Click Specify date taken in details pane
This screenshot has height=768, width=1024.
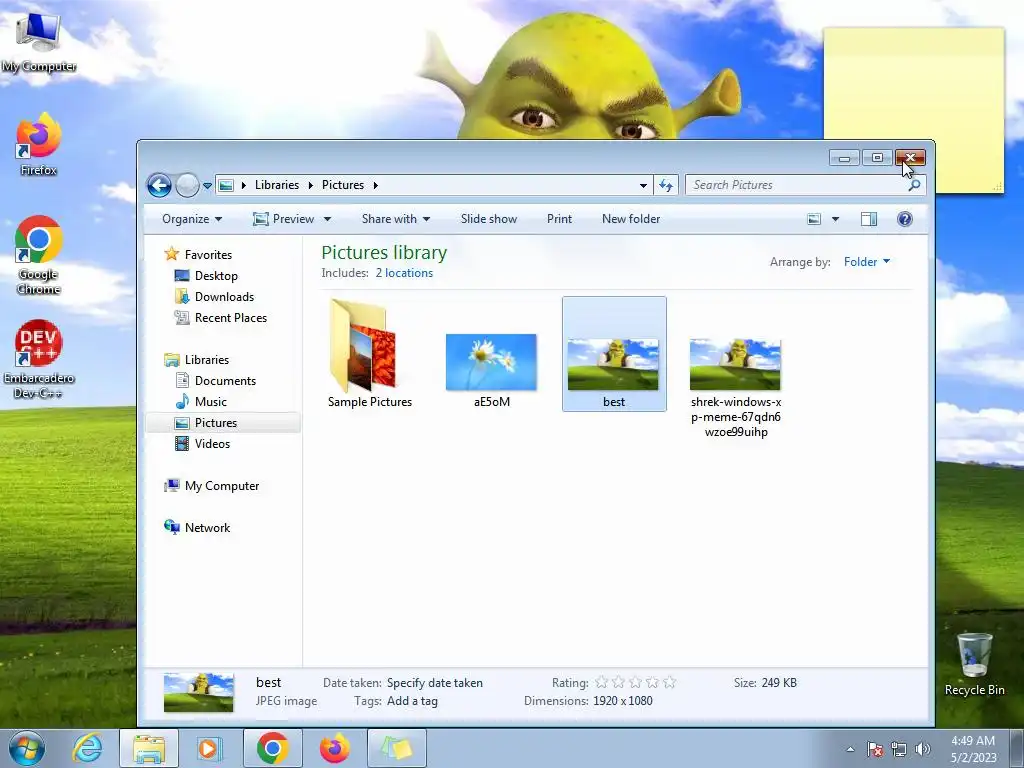tap(434, 682)
